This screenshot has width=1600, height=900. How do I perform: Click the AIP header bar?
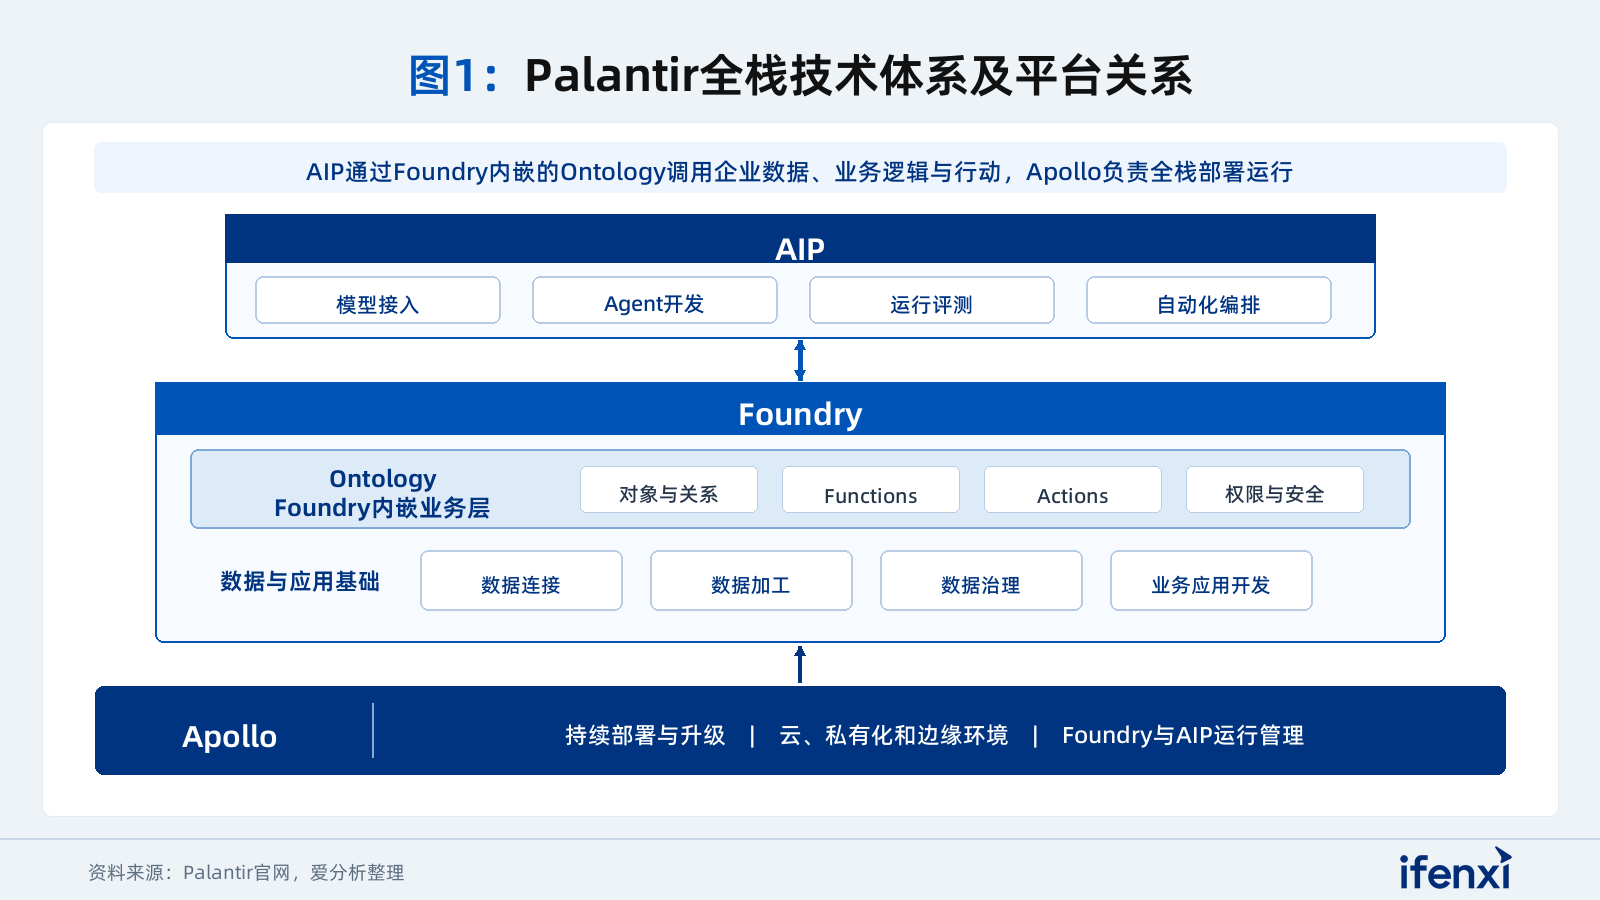800,240
